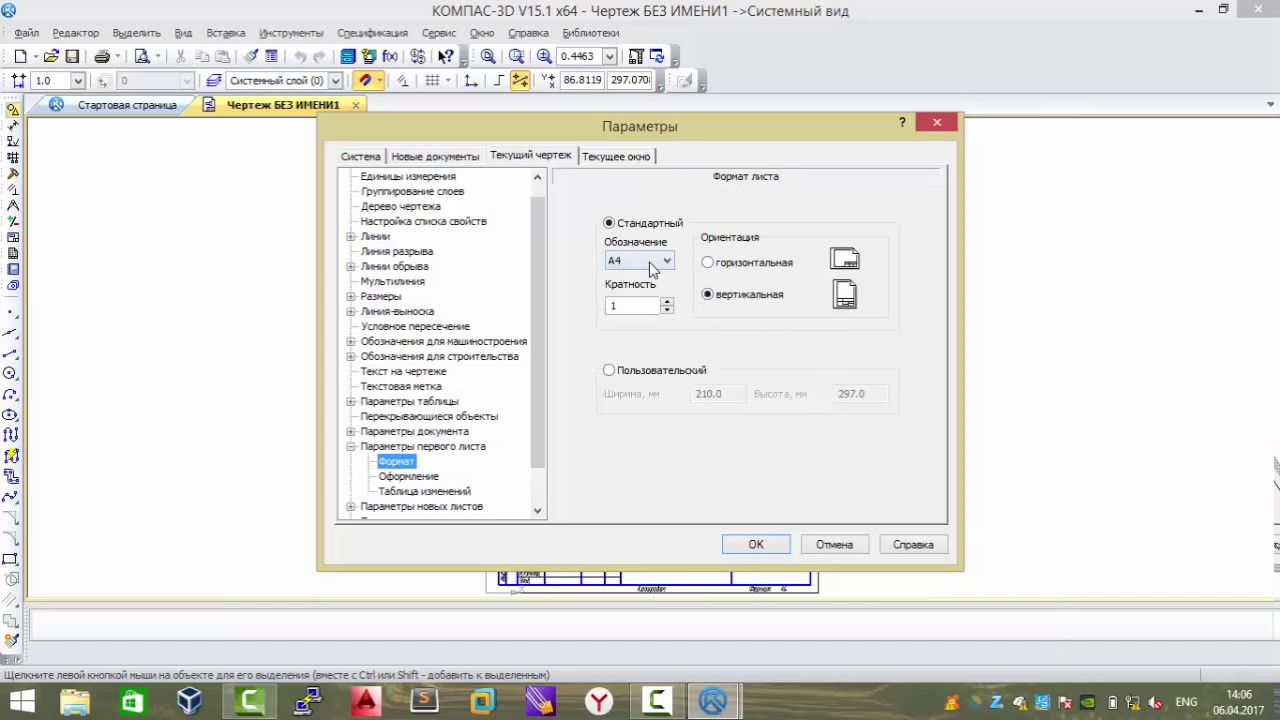
Task: Click the orthogonal drawing icon
Action: pos(497,81)
